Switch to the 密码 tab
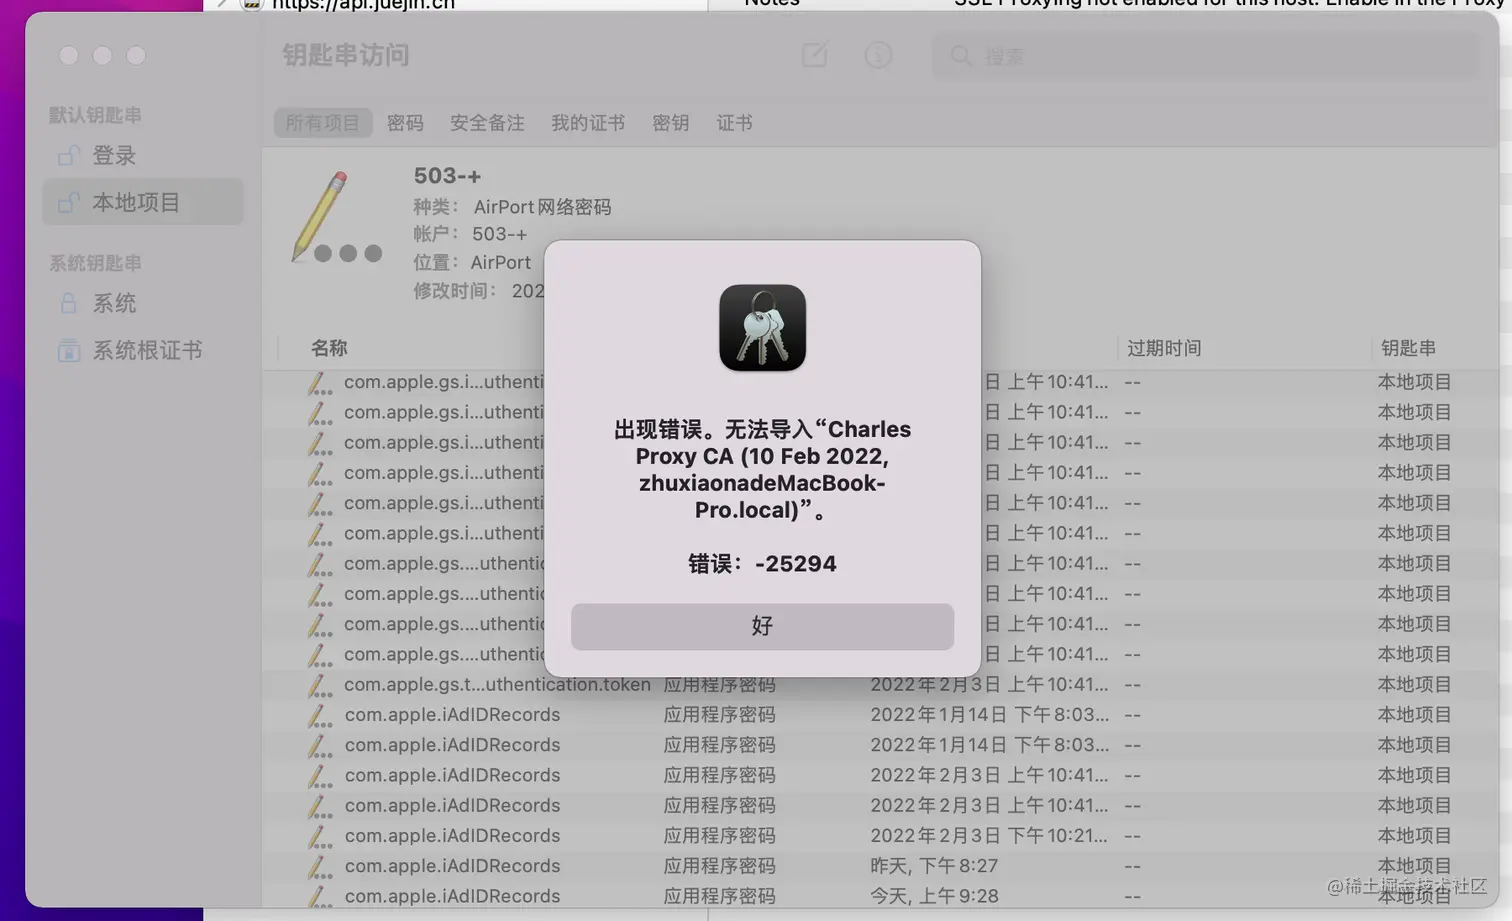Viewport: 1512px width, 921px height. tap(405, 123)
